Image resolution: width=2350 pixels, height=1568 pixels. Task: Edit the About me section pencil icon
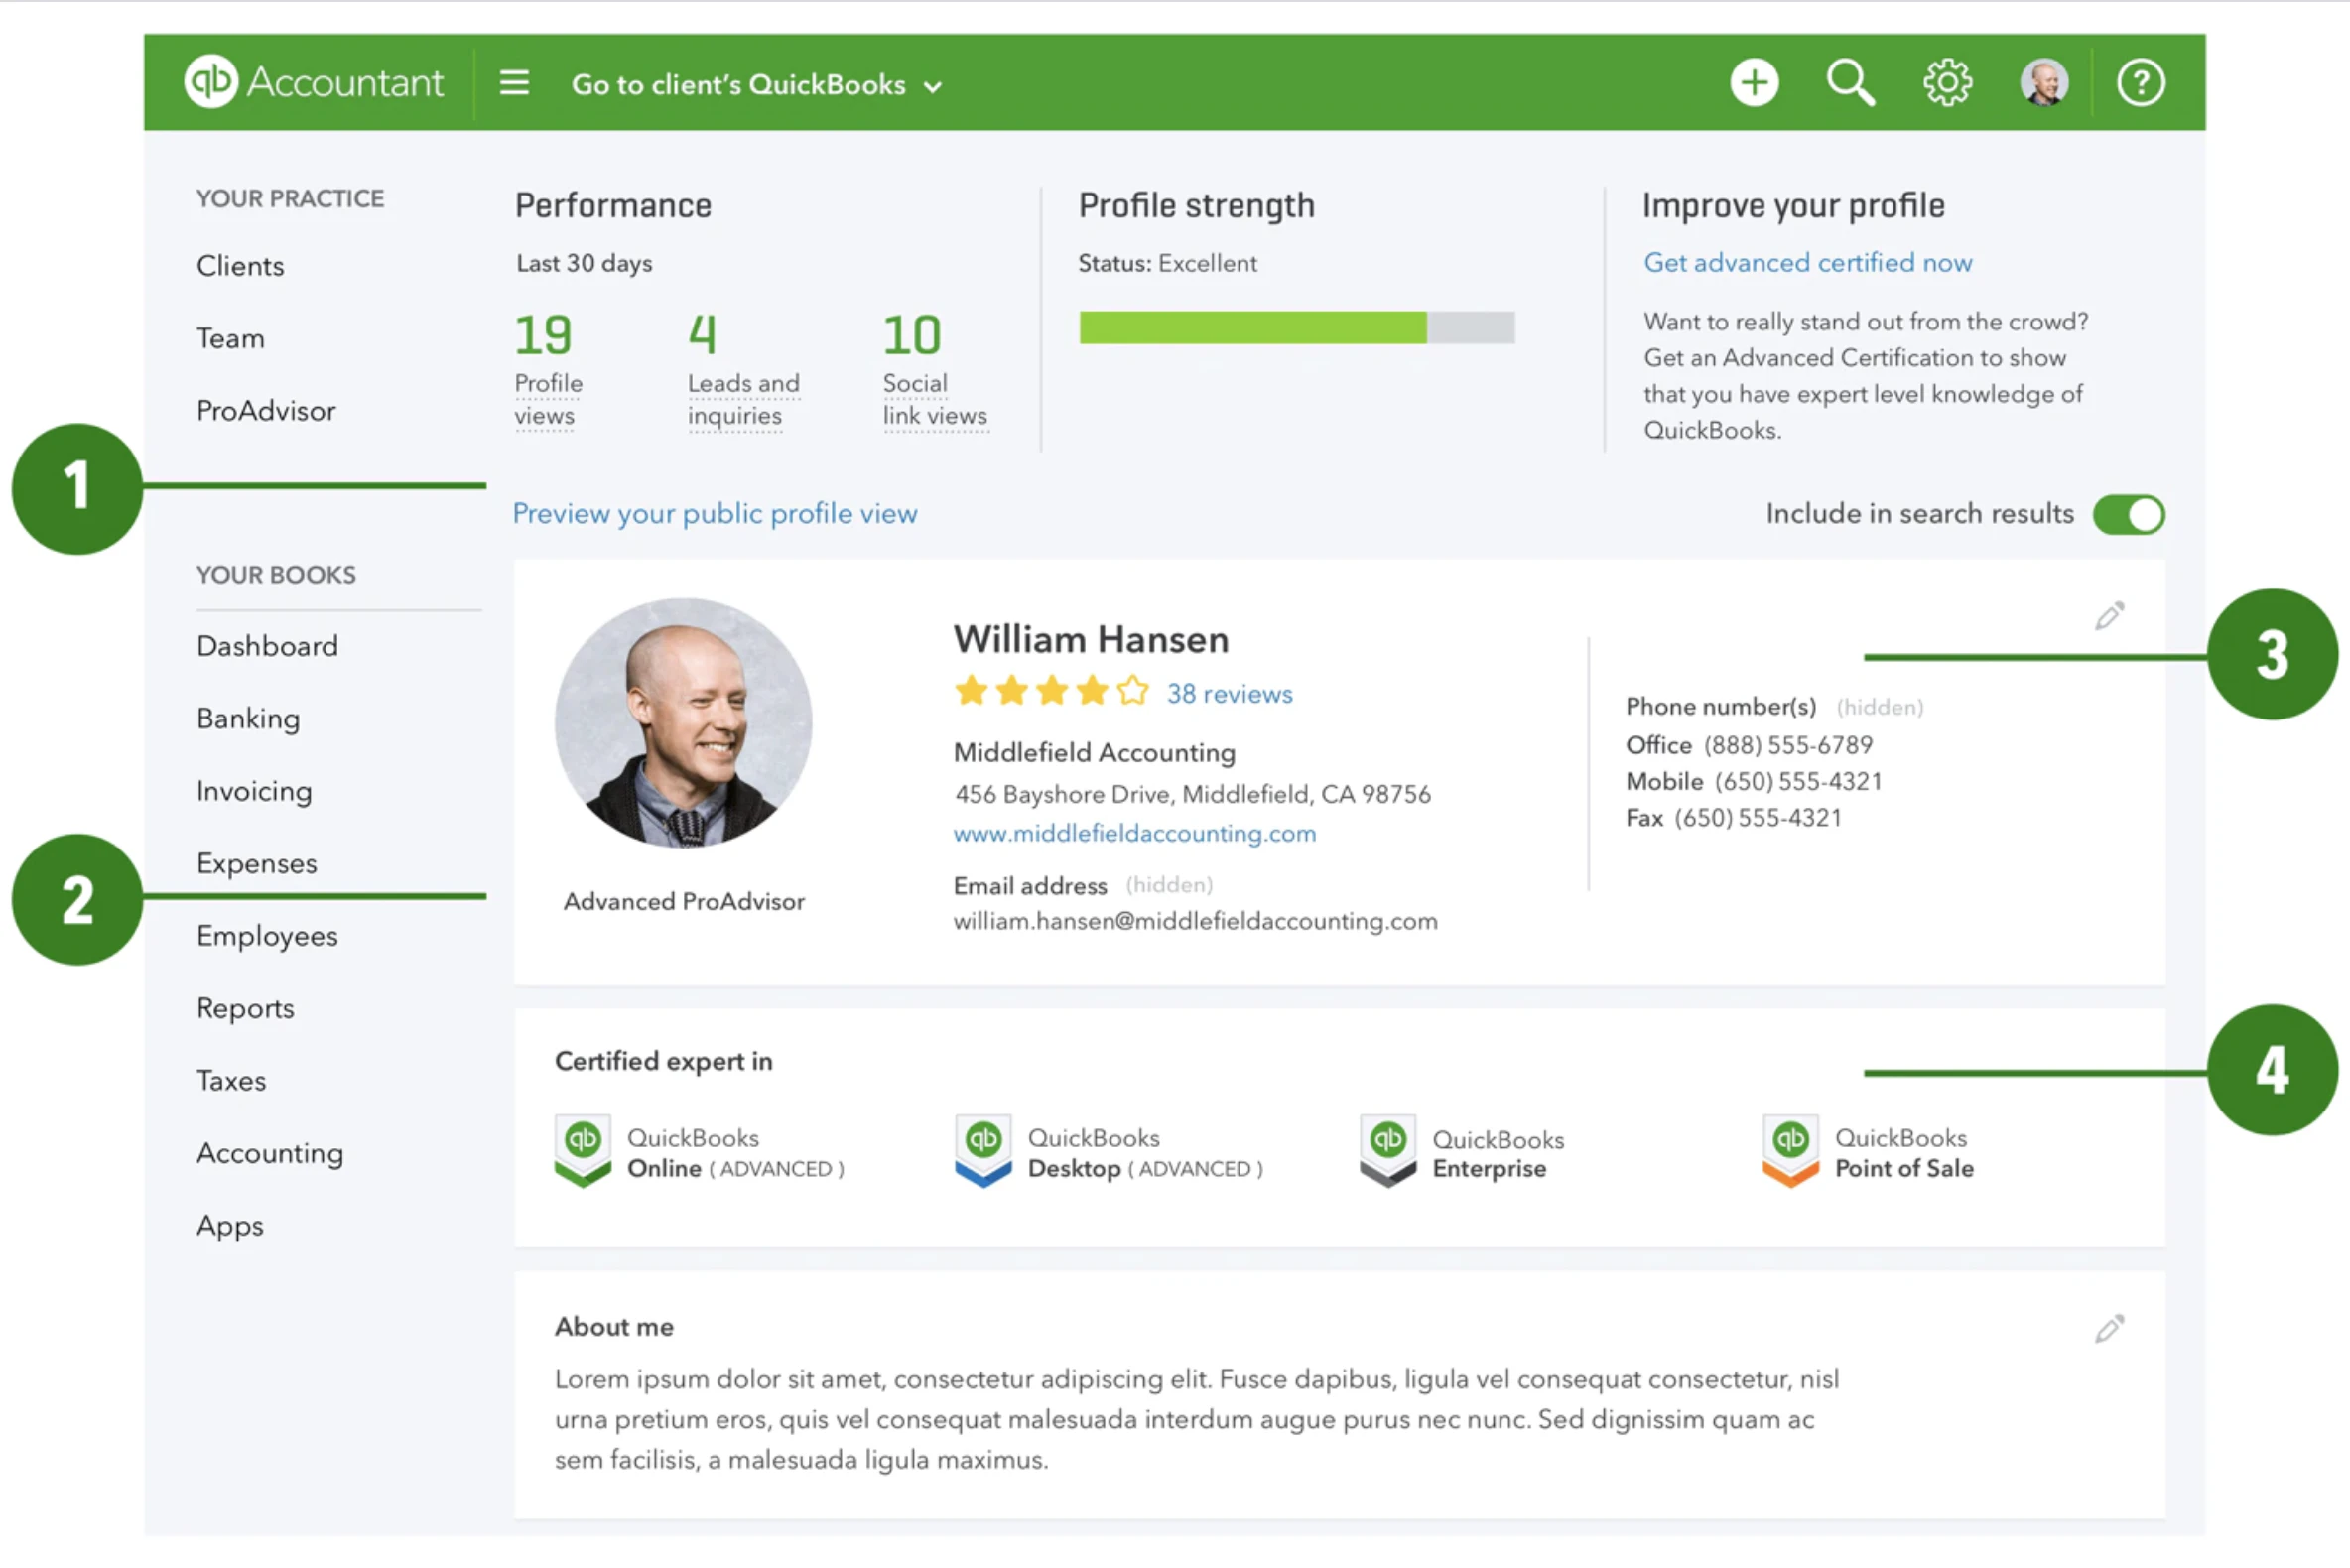[2109, 1328]
